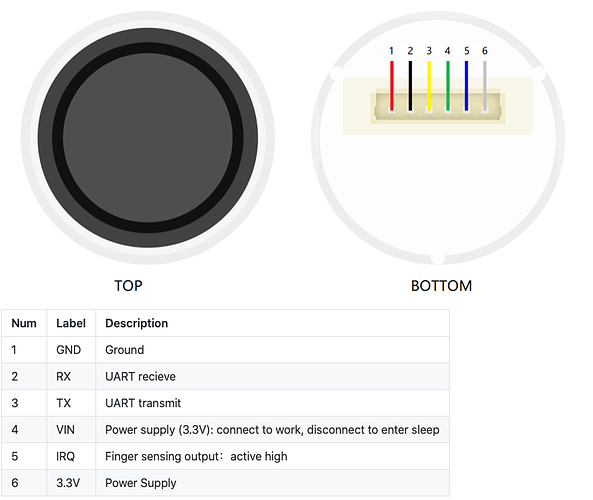The width and height of the screenshot is (593, 500).
Task: Click the dark fingerprint sensor center
Action: [x=148, y=138]
